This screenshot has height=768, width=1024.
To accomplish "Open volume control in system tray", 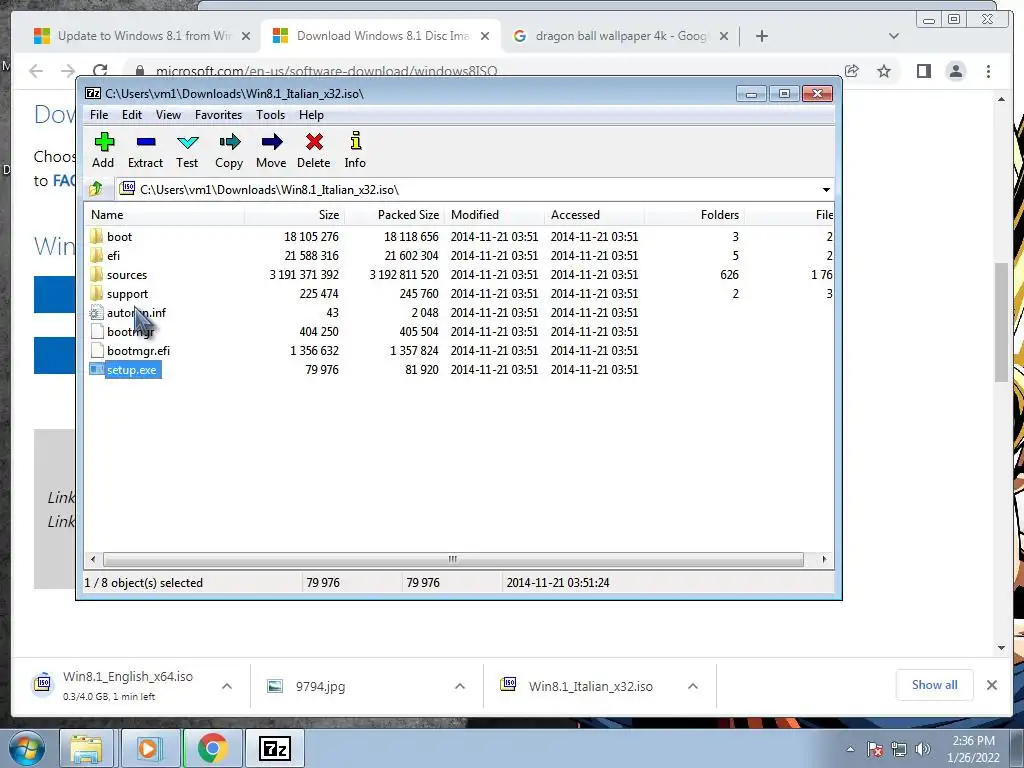I will pos(923,749).
